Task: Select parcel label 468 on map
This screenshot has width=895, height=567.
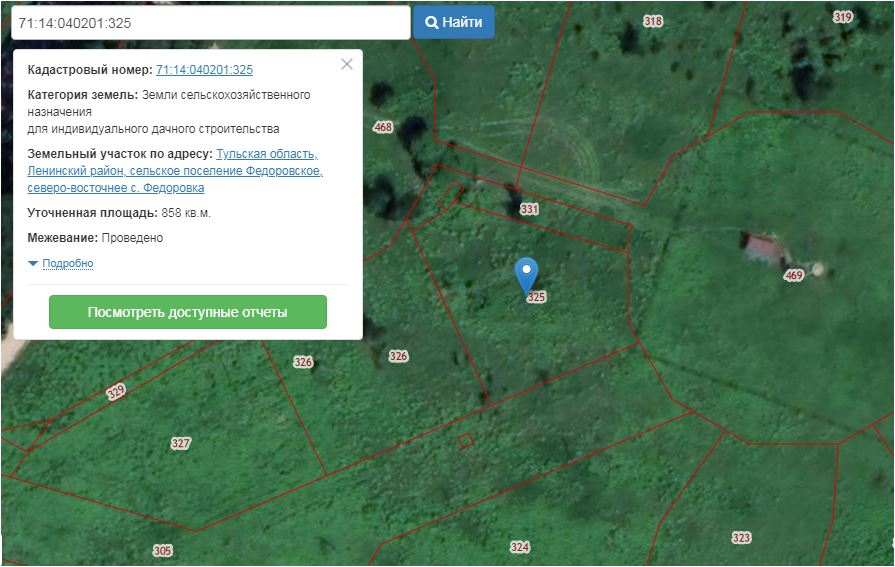Action: [x=383, y=127]
